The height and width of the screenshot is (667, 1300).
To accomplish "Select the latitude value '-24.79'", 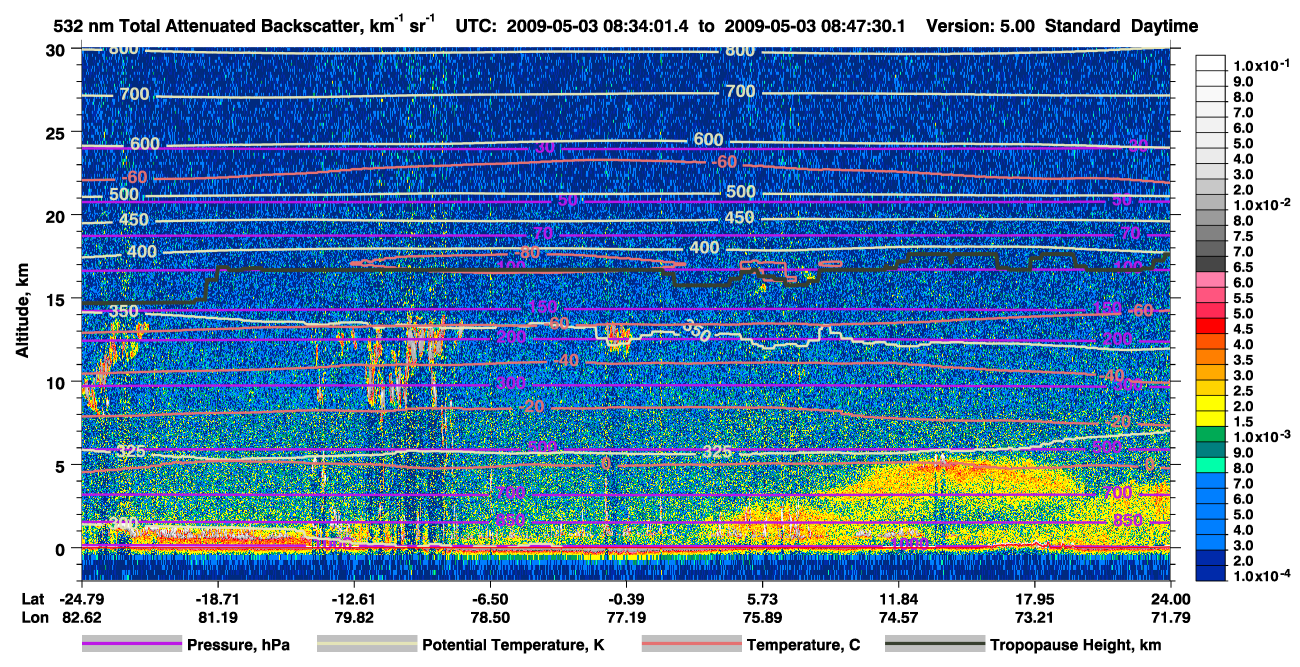I will (x=81, y=598).
